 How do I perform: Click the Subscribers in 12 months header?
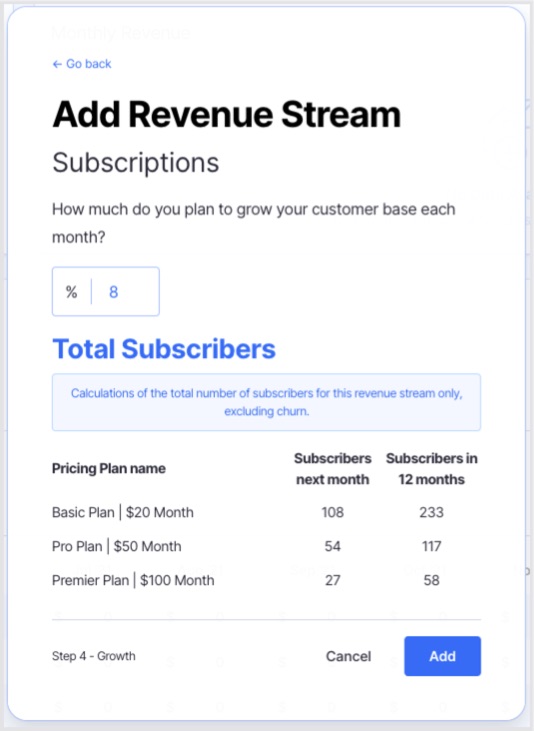pyautogui.click(x=431, y=469)
